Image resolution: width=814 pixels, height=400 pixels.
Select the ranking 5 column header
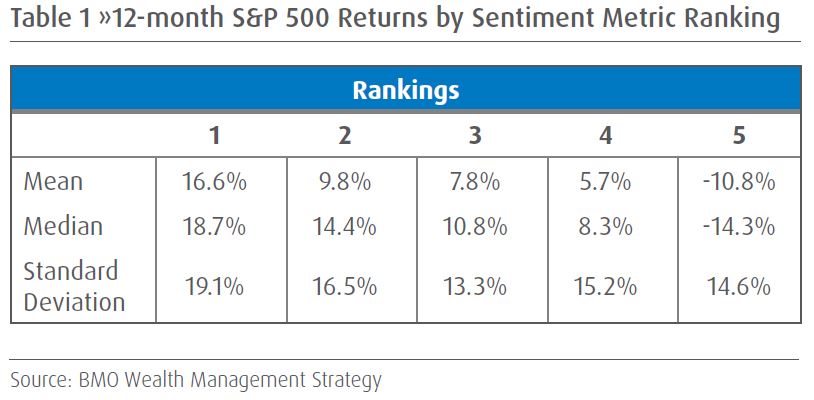pyautogui.click(x=738, y=136)
